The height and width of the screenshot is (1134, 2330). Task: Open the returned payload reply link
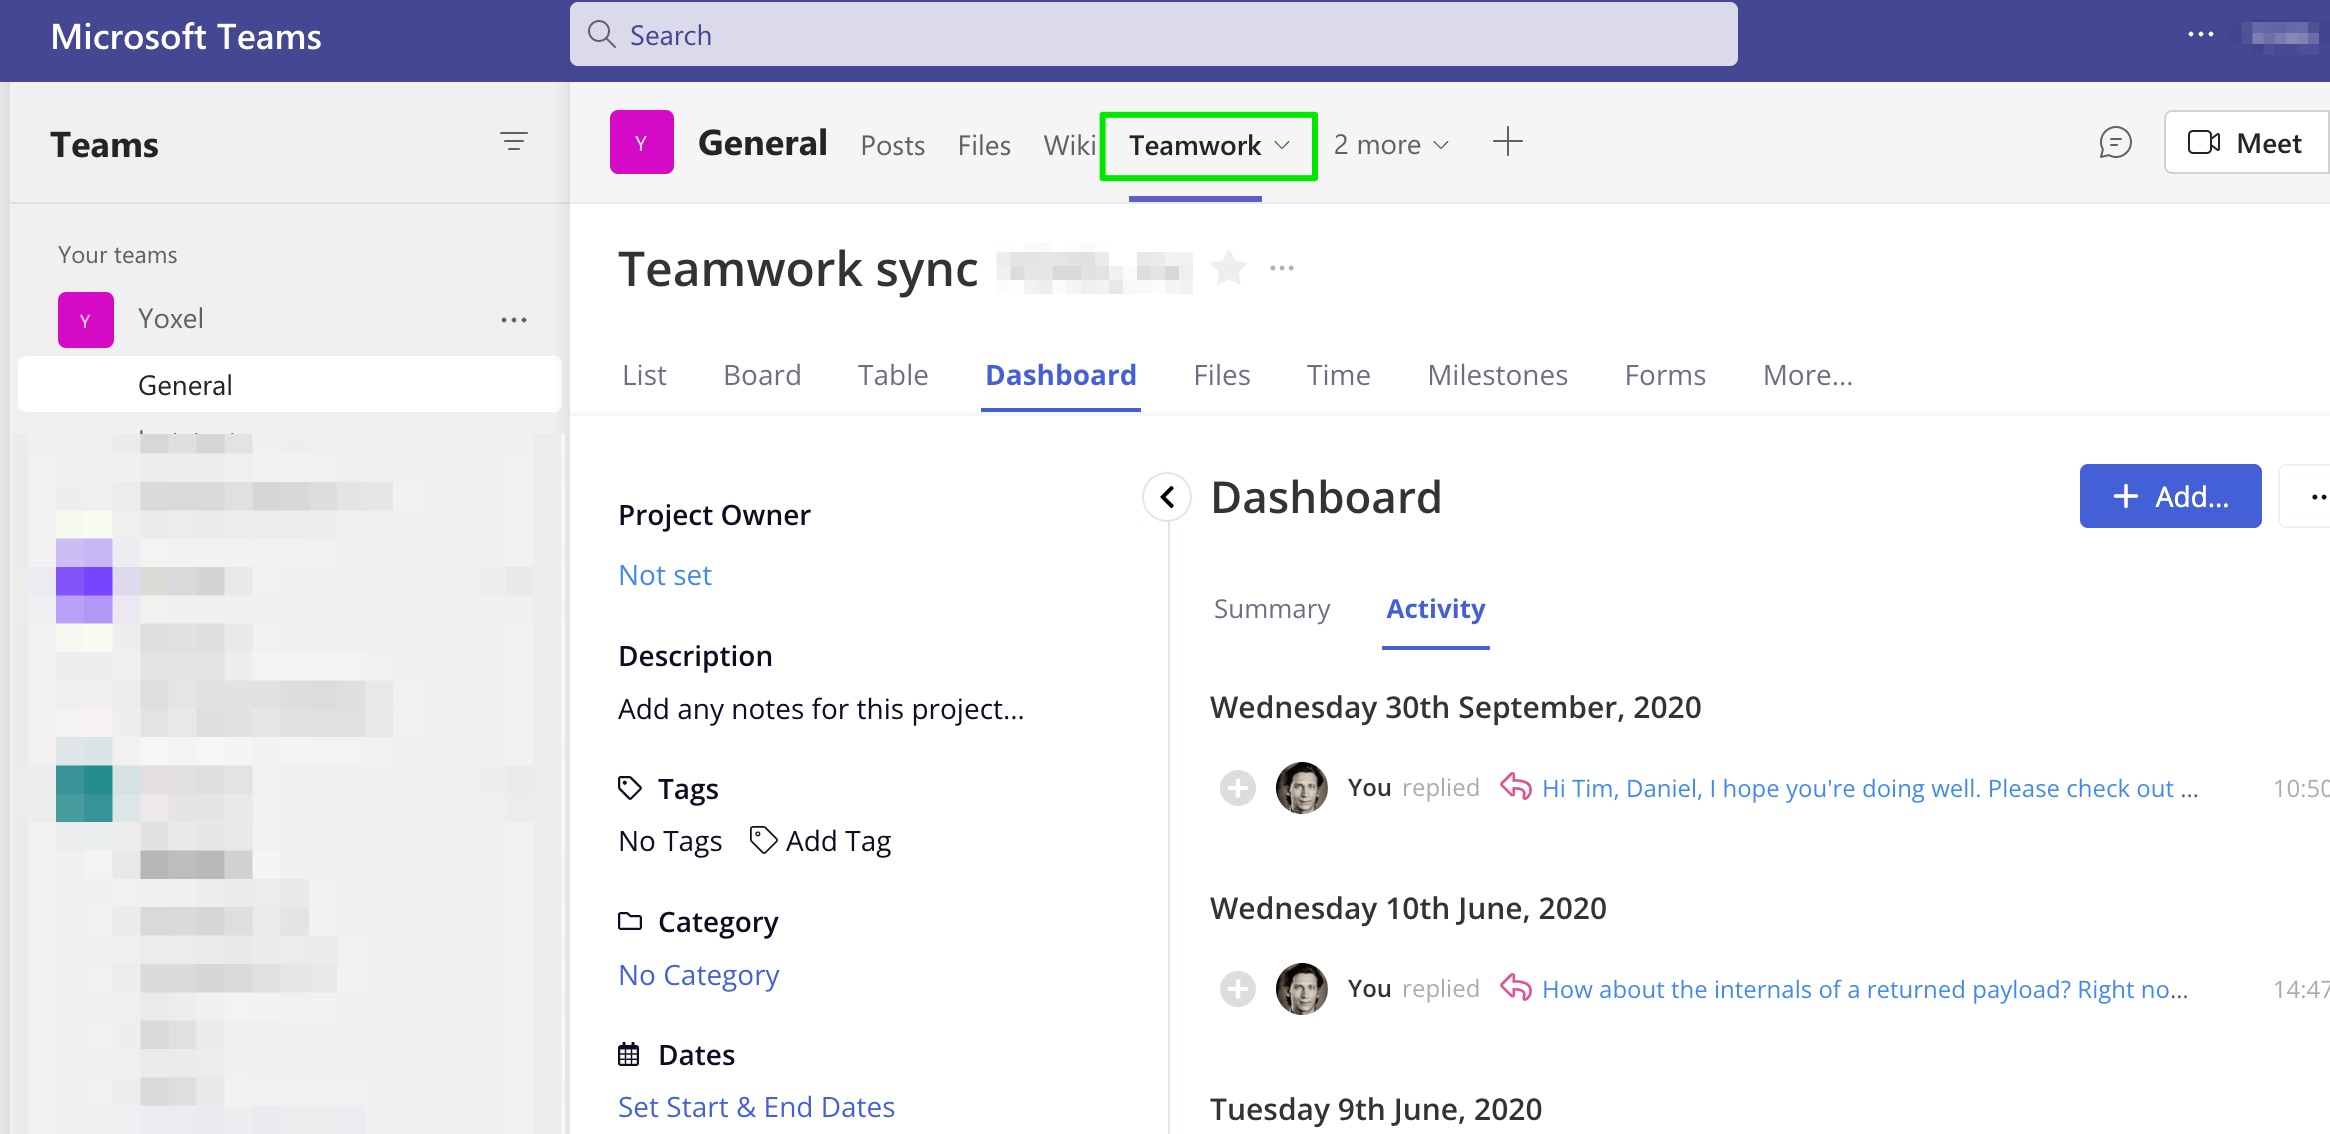click(1865, 989)
